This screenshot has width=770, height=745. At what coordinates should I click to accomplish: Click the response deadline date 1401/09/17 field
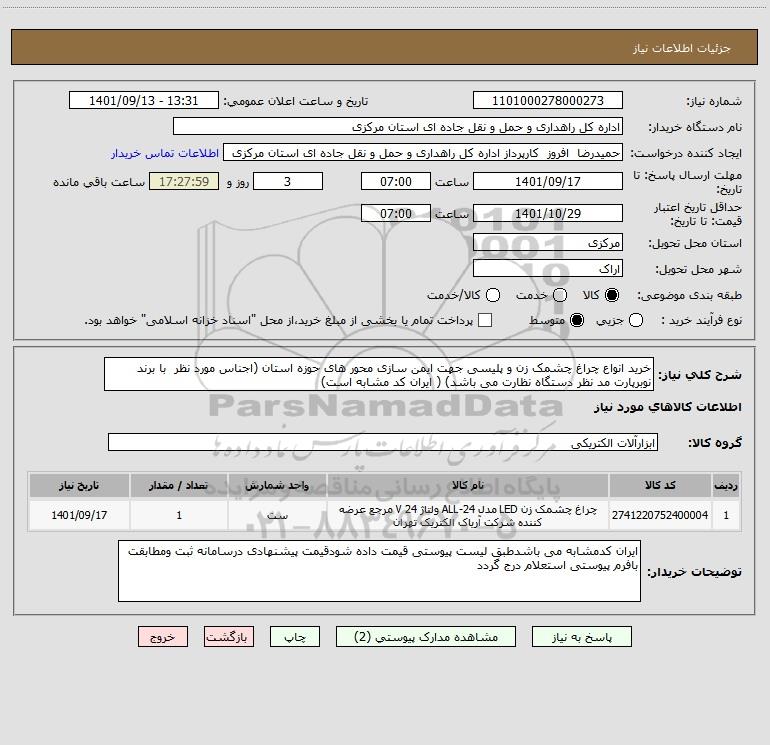pos(548,181)
